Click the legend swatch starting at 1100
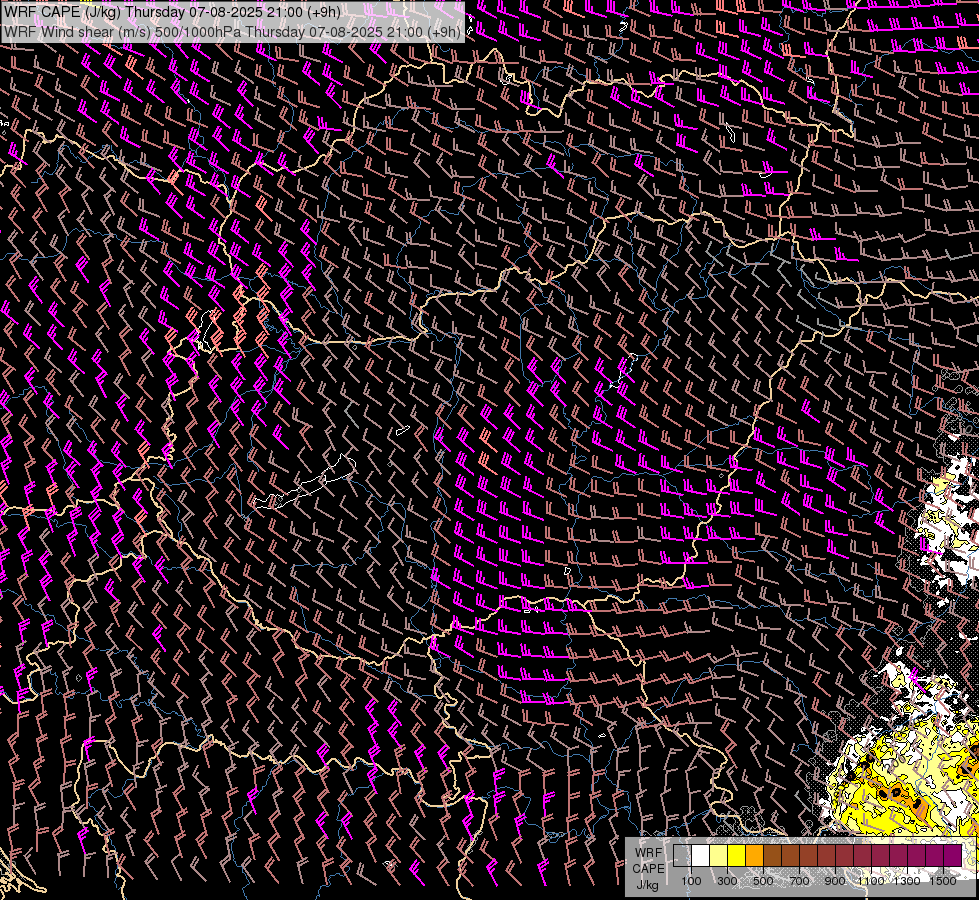 880,856
